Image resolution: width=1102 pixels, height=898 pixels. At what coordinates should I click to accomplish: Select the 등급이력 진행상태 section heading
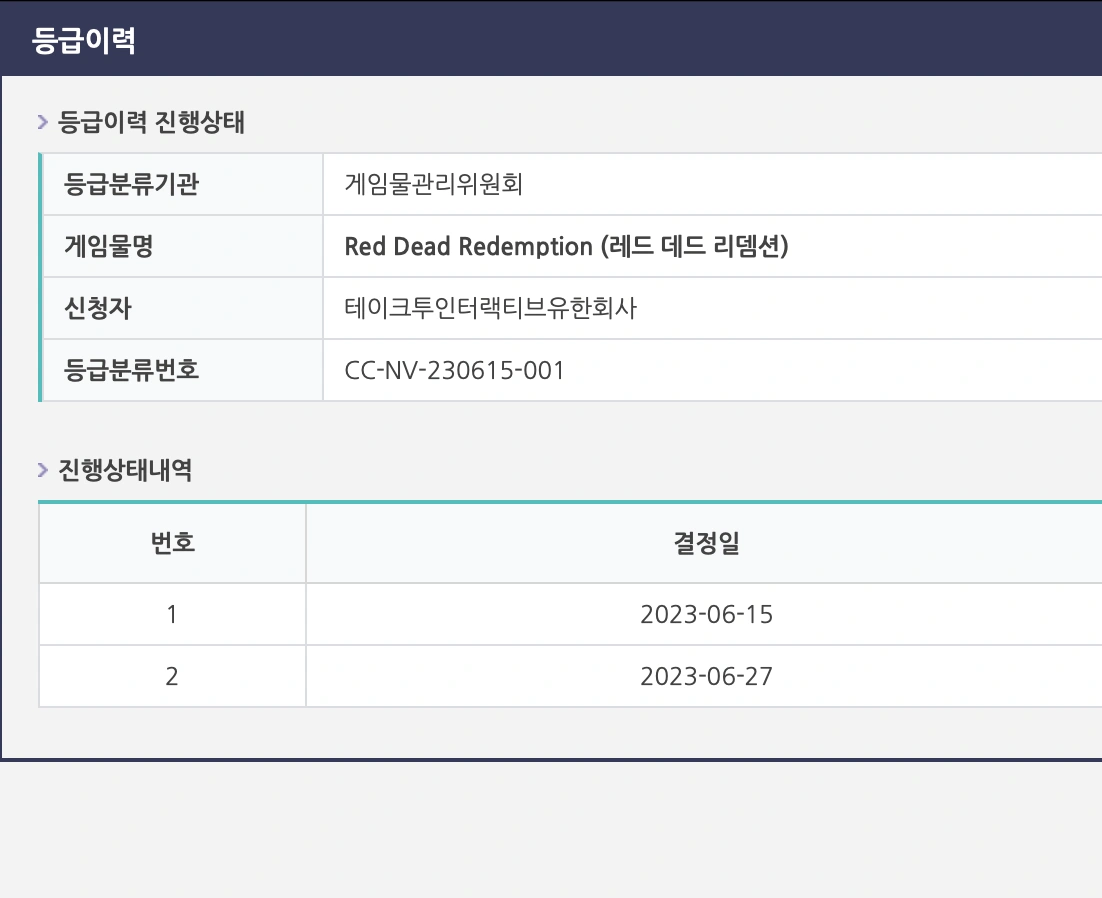(x=151, y=122)
